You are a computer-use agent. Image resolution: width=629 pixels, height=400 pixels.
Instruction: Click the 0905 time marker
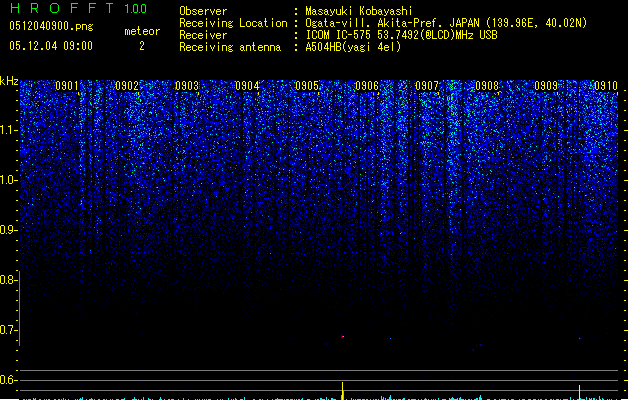[307, 86]
